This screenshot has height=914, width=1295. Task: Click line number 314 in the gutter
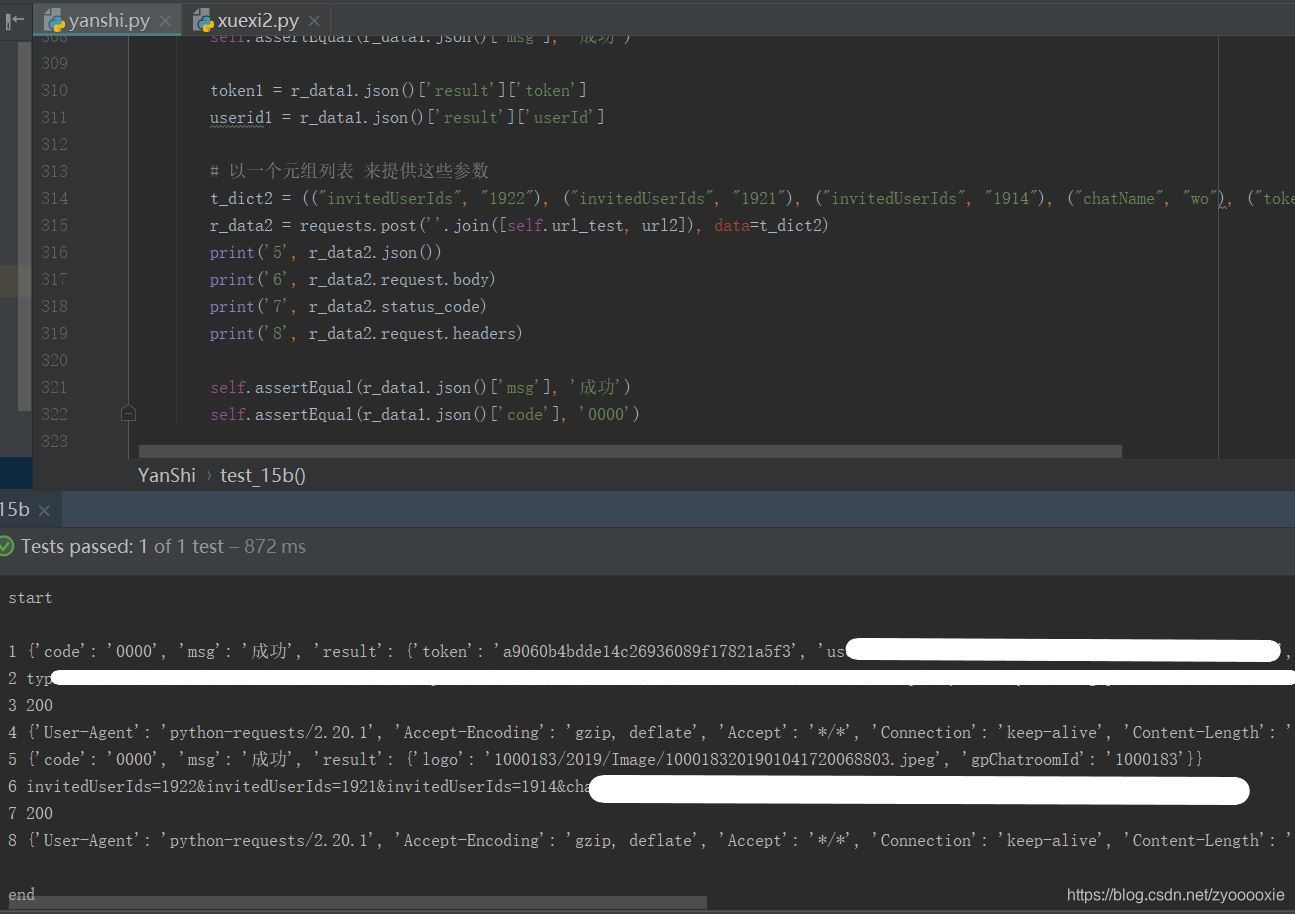click(x=54, y=198)
